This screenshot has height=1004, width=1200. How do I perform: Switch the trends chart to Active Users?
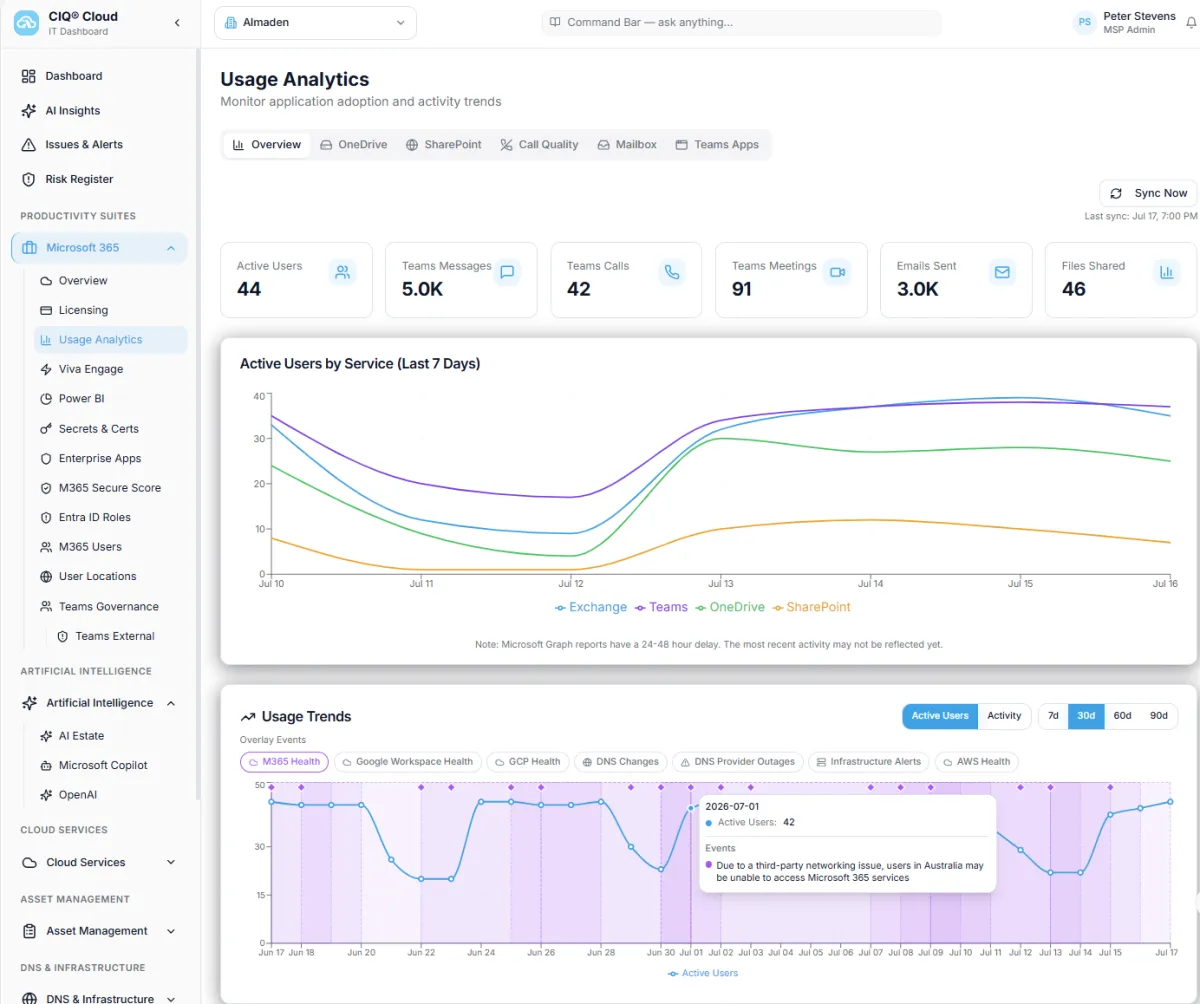pos(940,716)
